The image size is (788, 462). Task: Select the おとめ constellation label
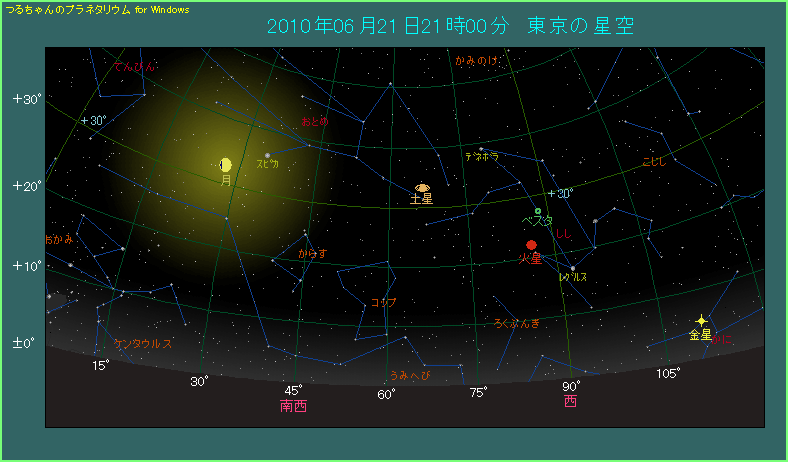point(314,121)
